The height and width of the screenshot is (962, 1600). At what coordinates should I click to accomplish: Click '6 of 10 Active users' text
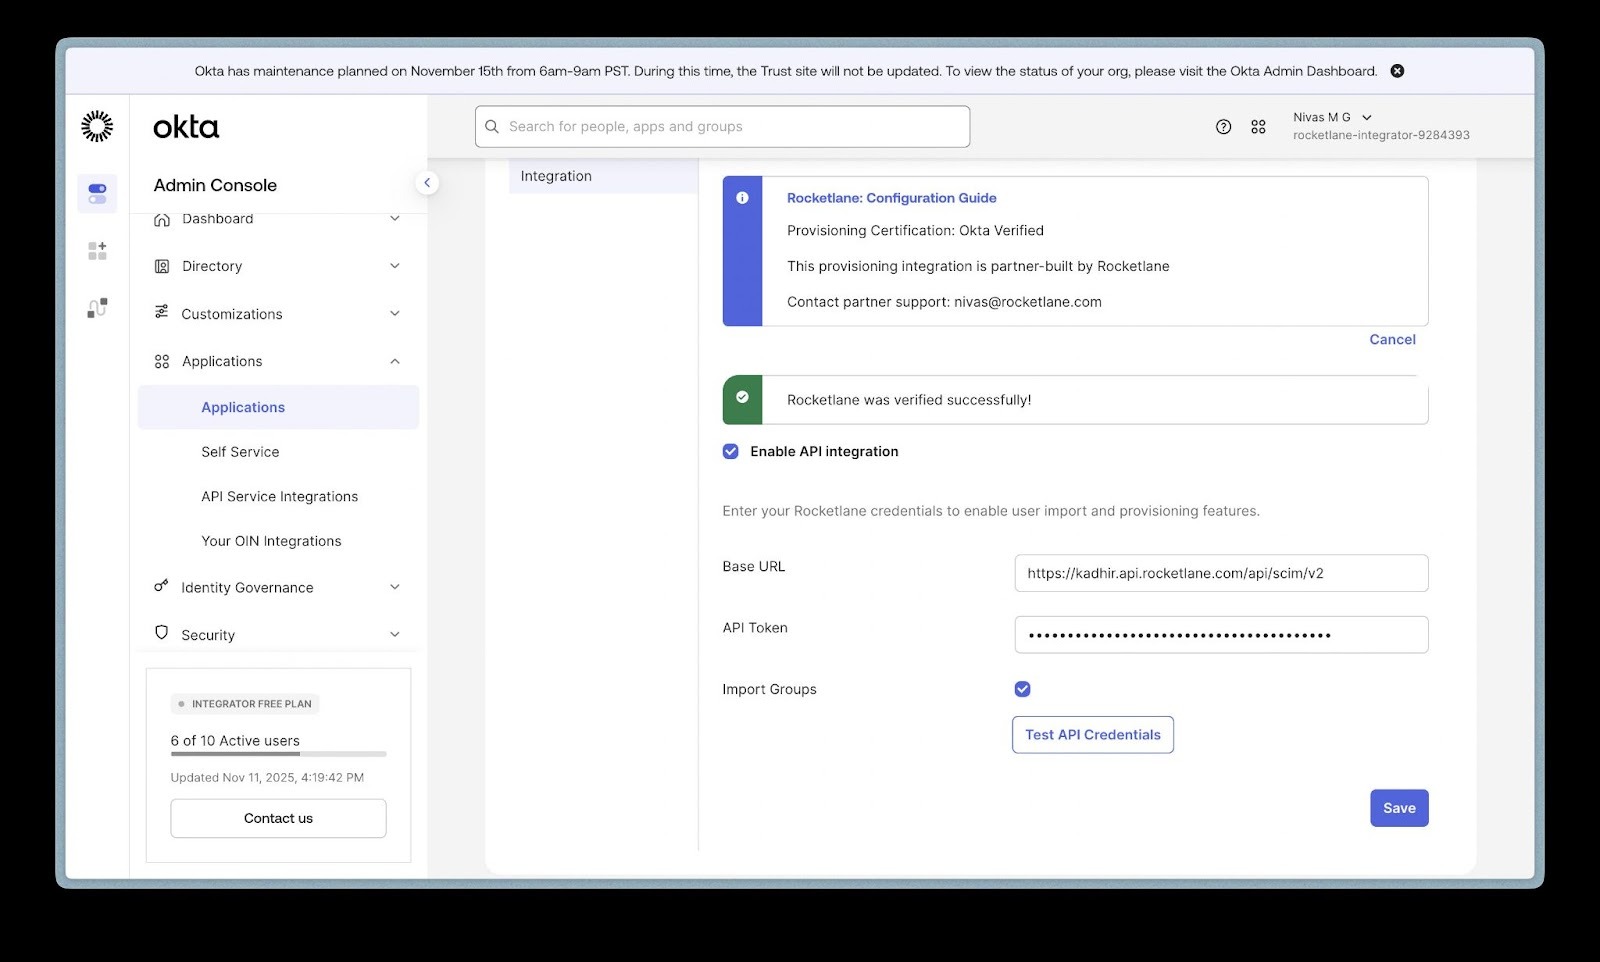pyautogui.click(x=235, y=741)
